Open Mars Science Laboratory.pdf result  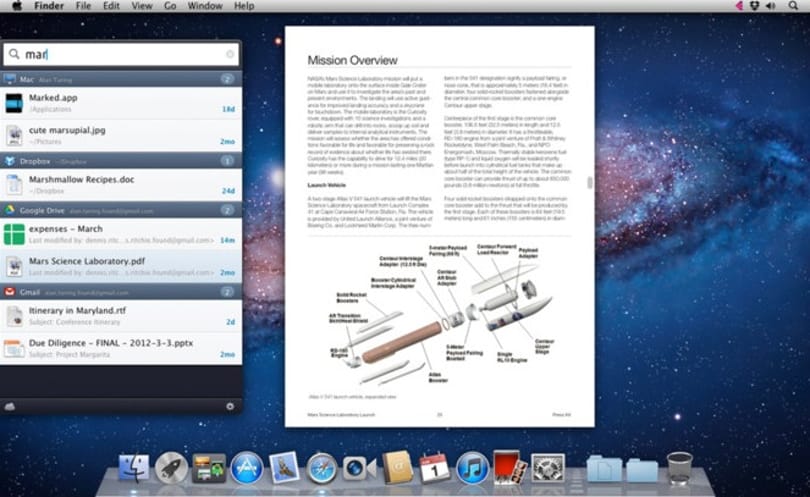[x=121, y=267]
